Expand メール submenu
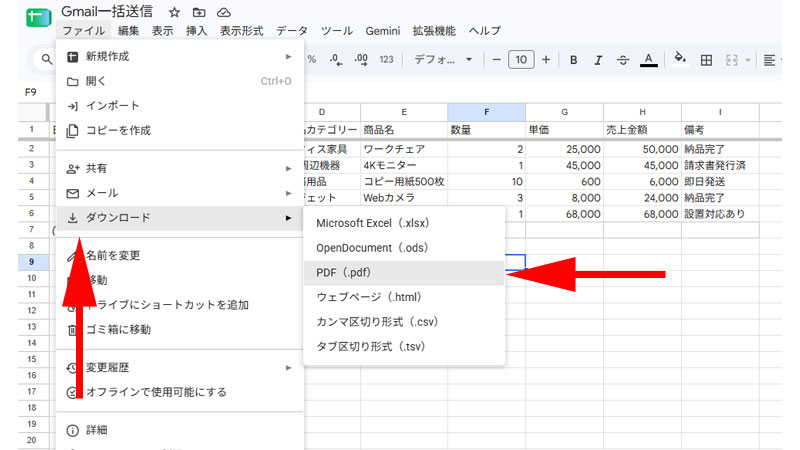 pyautogui.click(x=180, y=193)
